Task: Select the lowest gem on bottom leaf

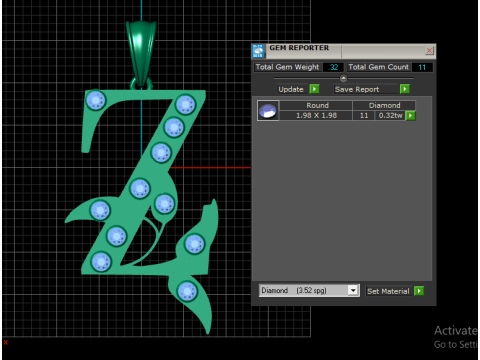Action: point(187,291)
